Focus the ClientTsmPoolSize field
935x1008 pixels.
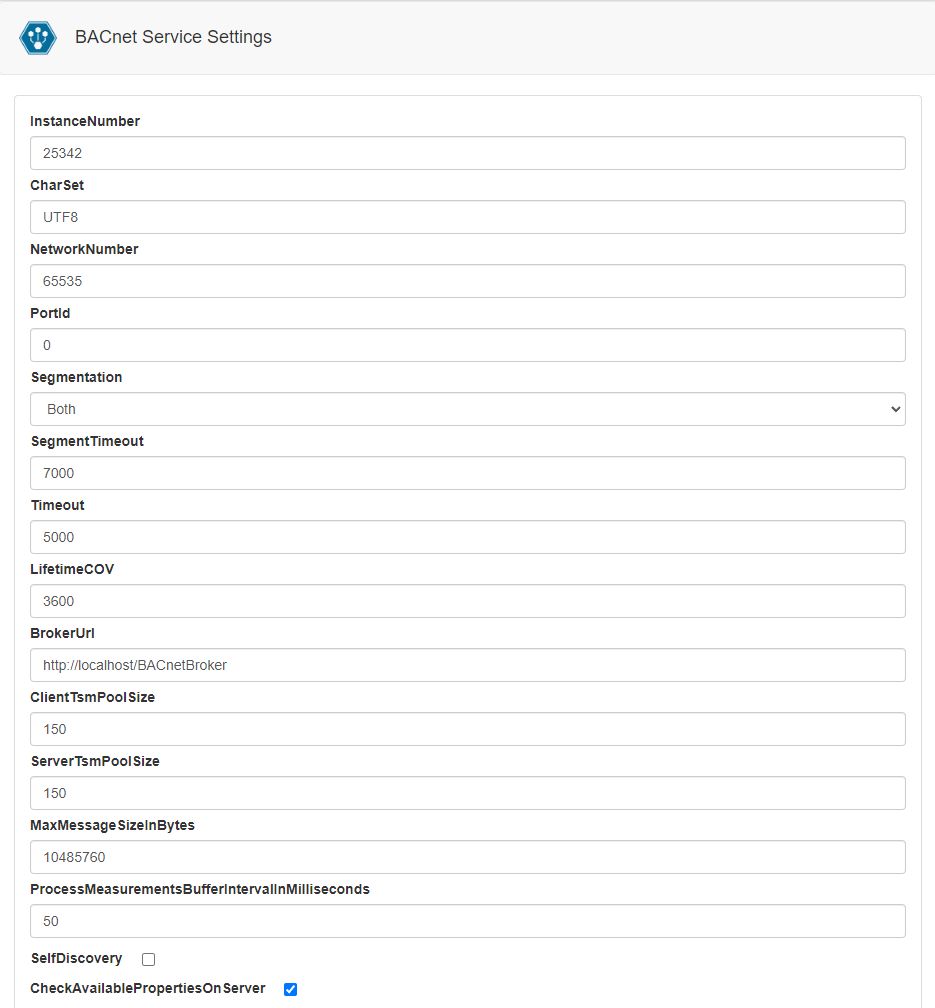(467, 729)
